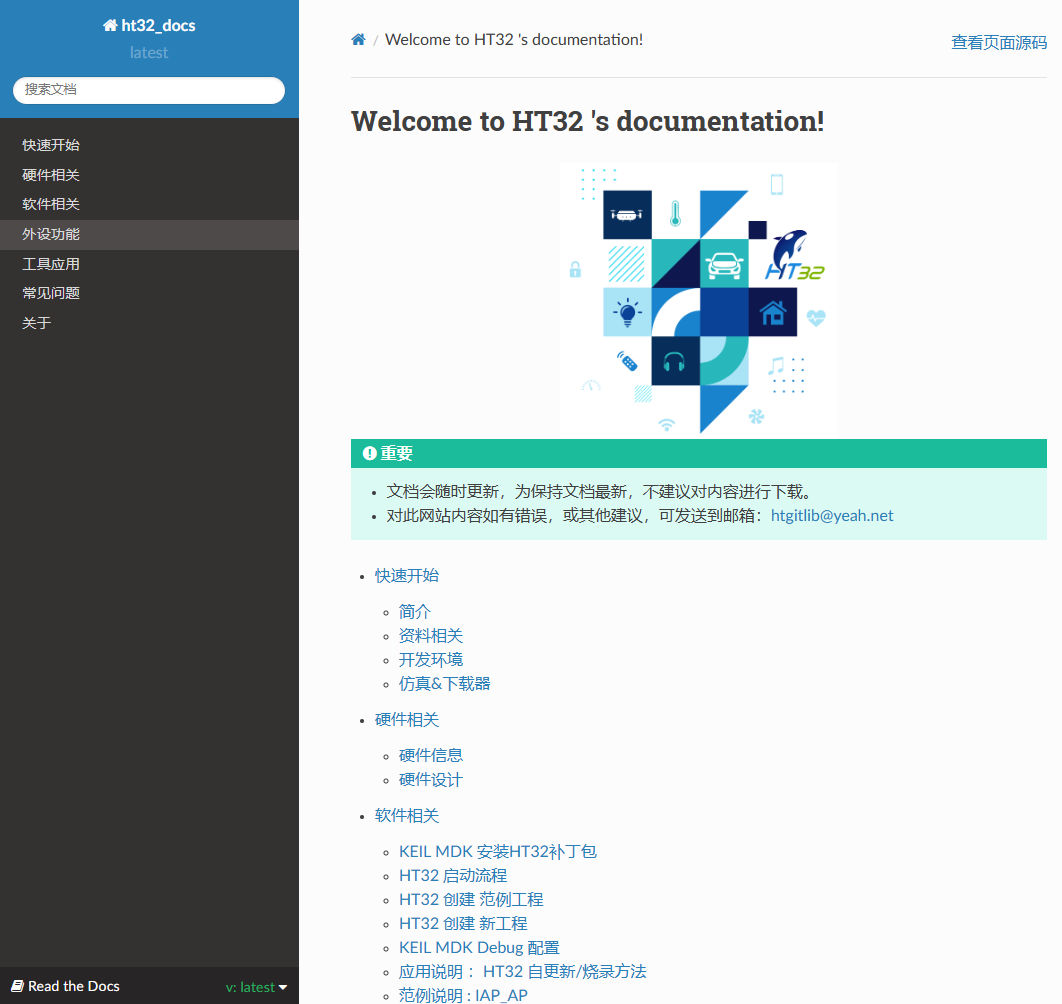Open the 开发环境 page link
1062x1004 pixels.
point(431,660)
